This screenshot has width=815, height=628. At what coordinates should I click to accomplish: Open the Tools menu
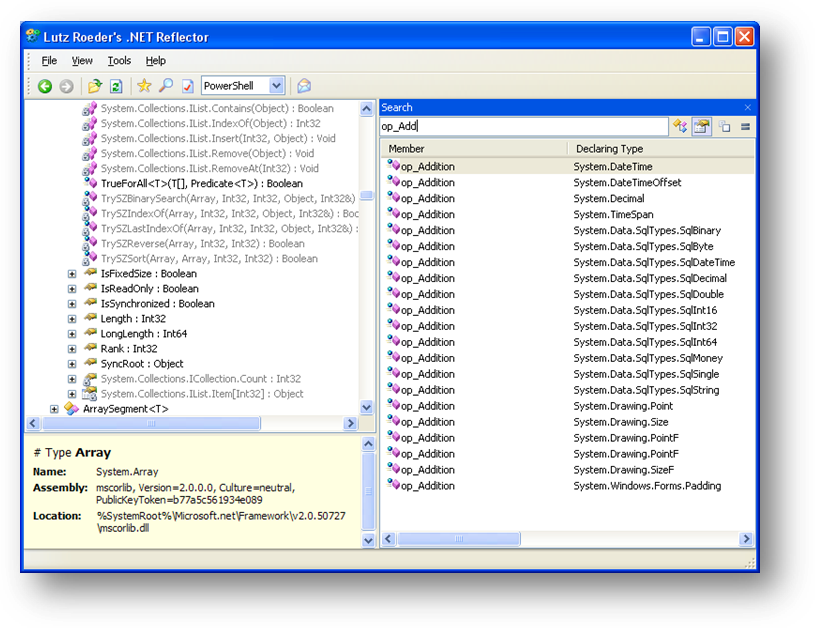coord(119,61)
